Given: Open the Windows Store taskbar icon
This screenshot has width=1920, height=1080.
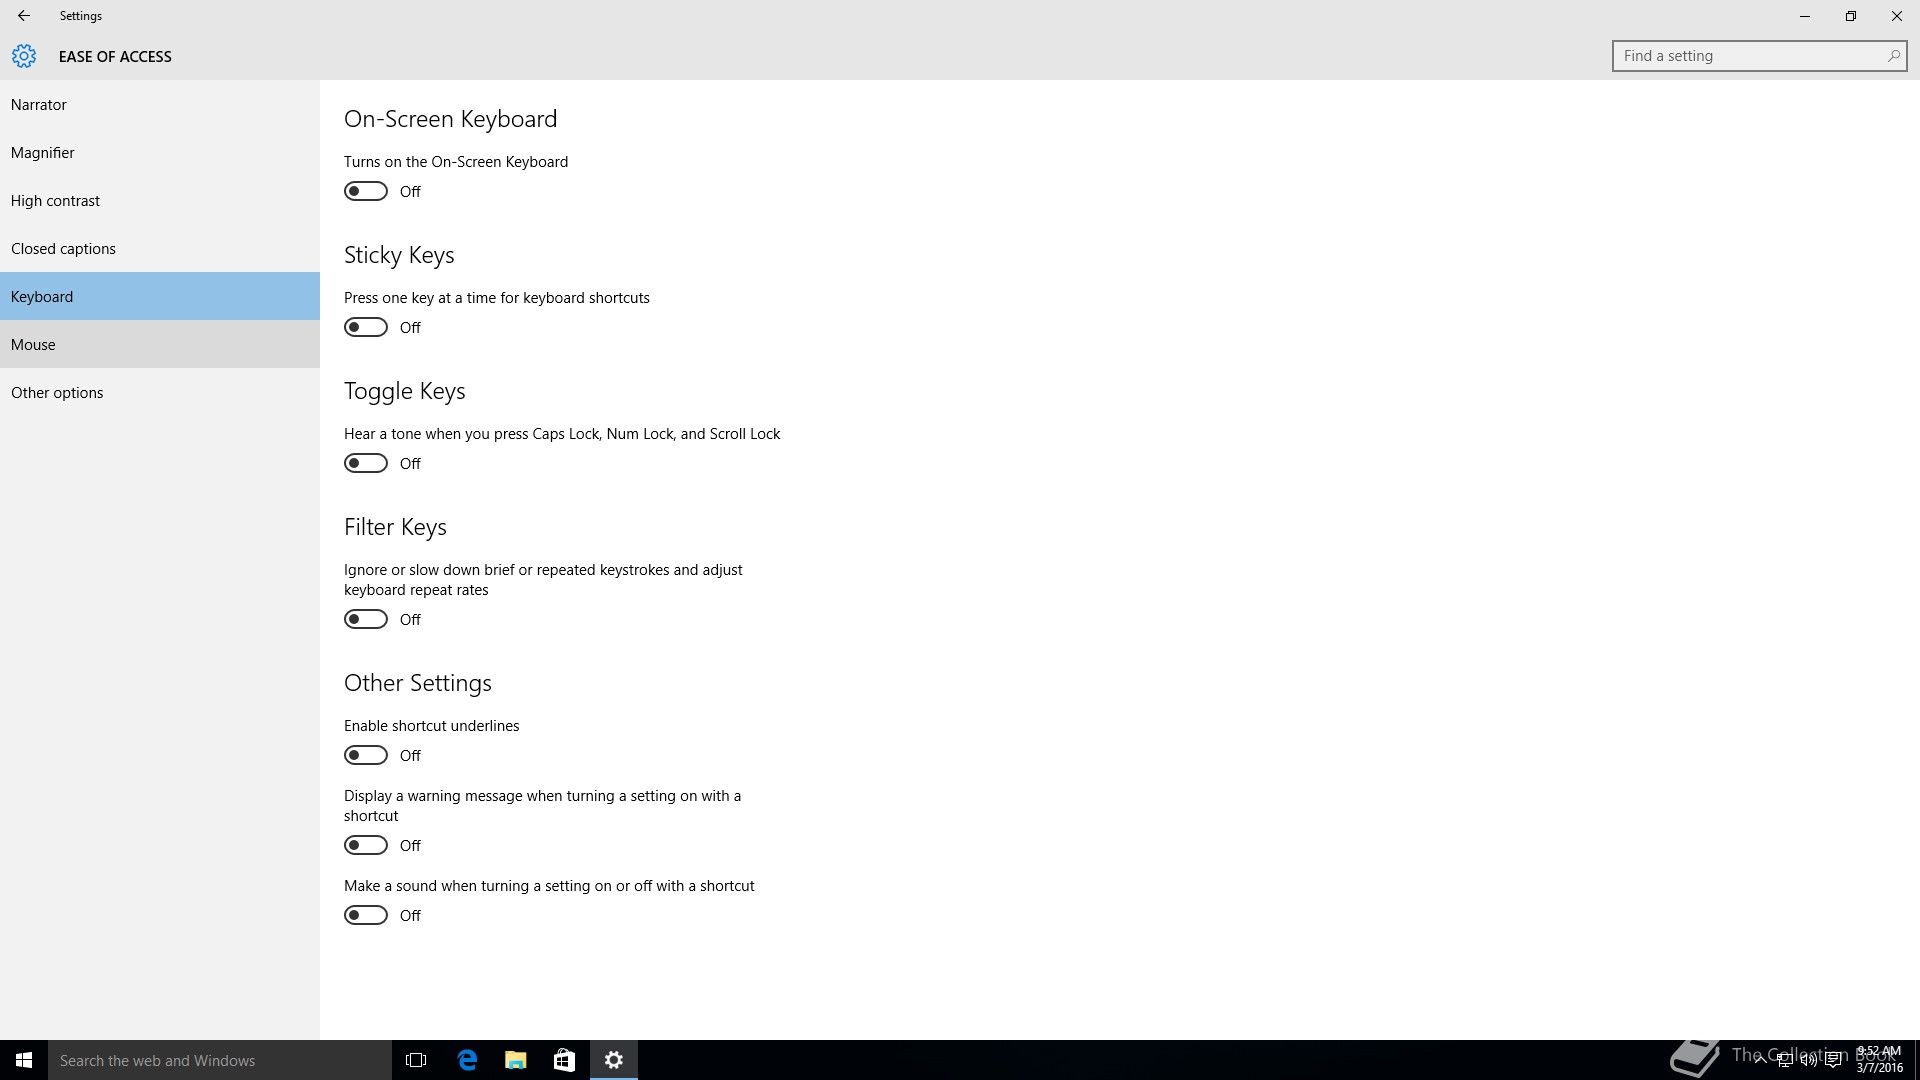Looking at the screenshot, I should point(564,1060).
